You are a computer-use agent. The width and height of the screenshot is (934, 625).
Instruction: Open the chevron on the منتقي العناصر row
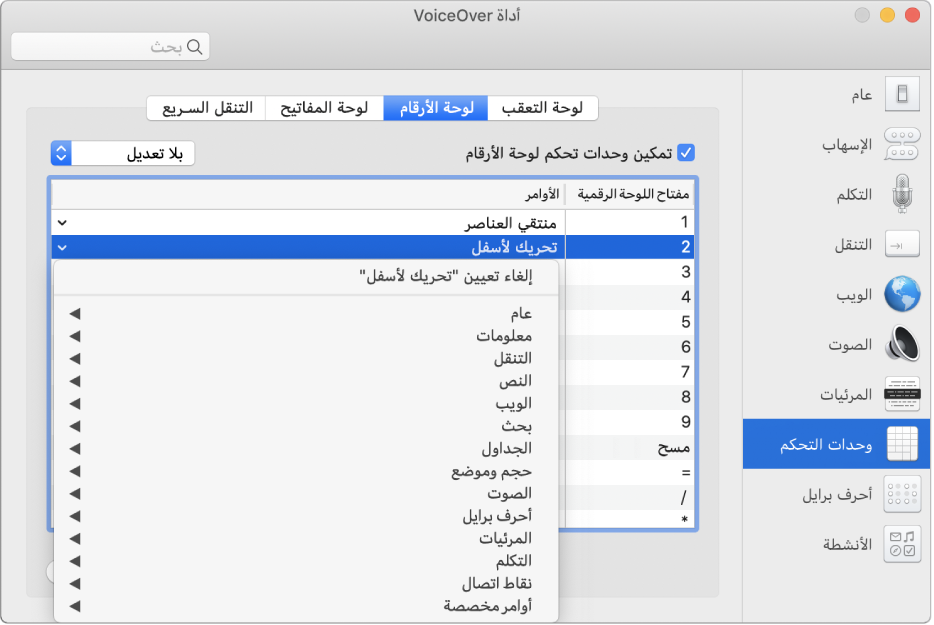point(62,222)
